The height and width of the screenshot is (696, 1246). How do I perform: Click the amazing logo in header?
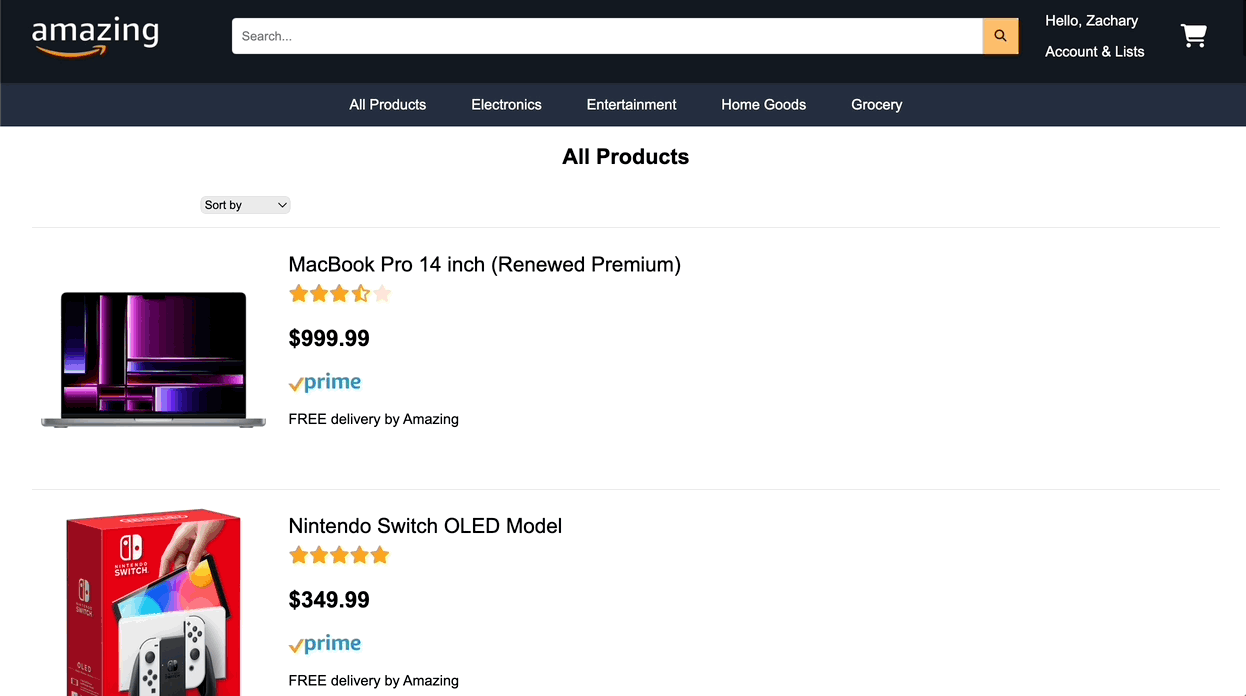[95, 37]
